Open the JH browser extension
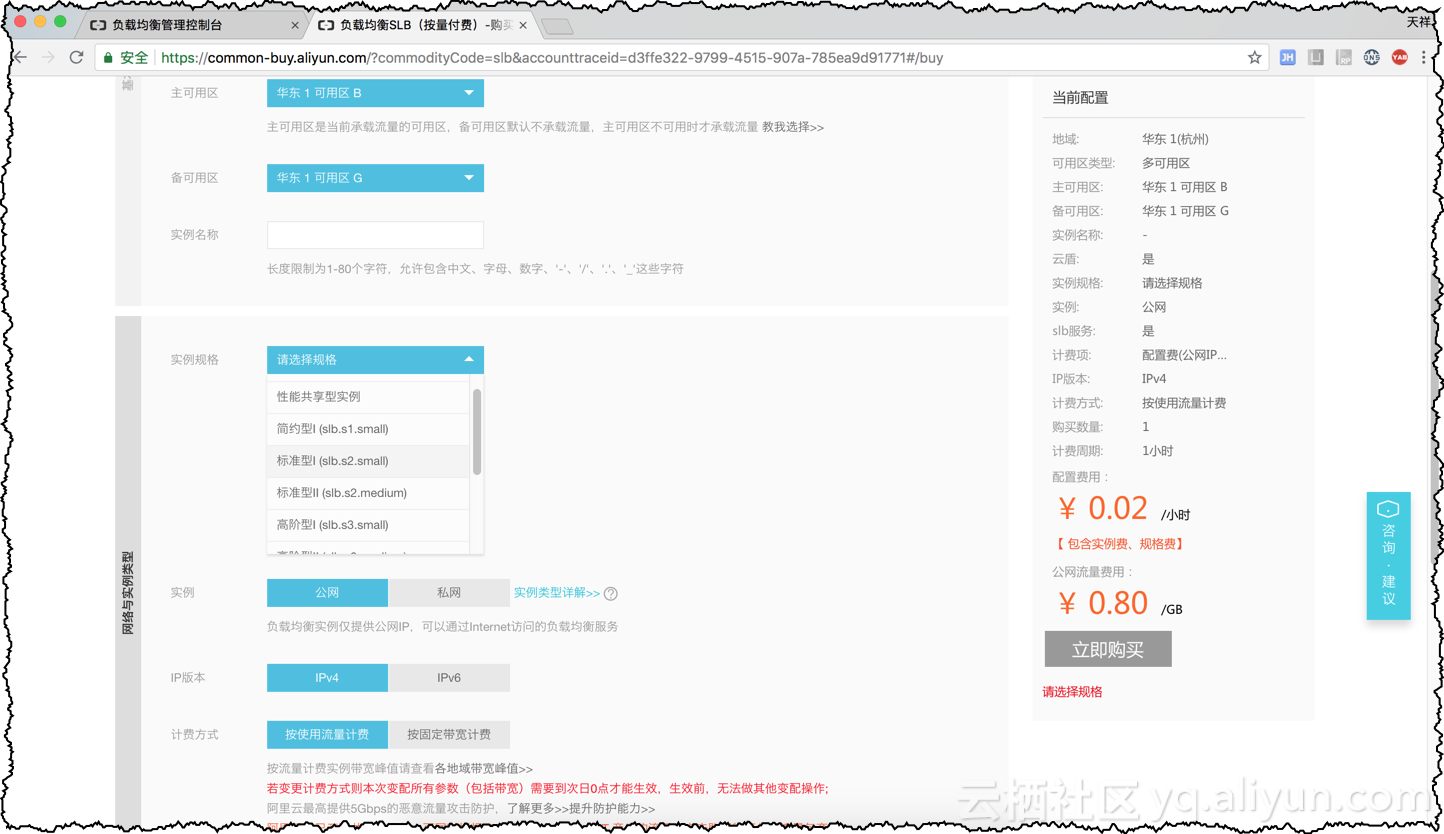This screenshot has width=1444, height=834. 1287,58
